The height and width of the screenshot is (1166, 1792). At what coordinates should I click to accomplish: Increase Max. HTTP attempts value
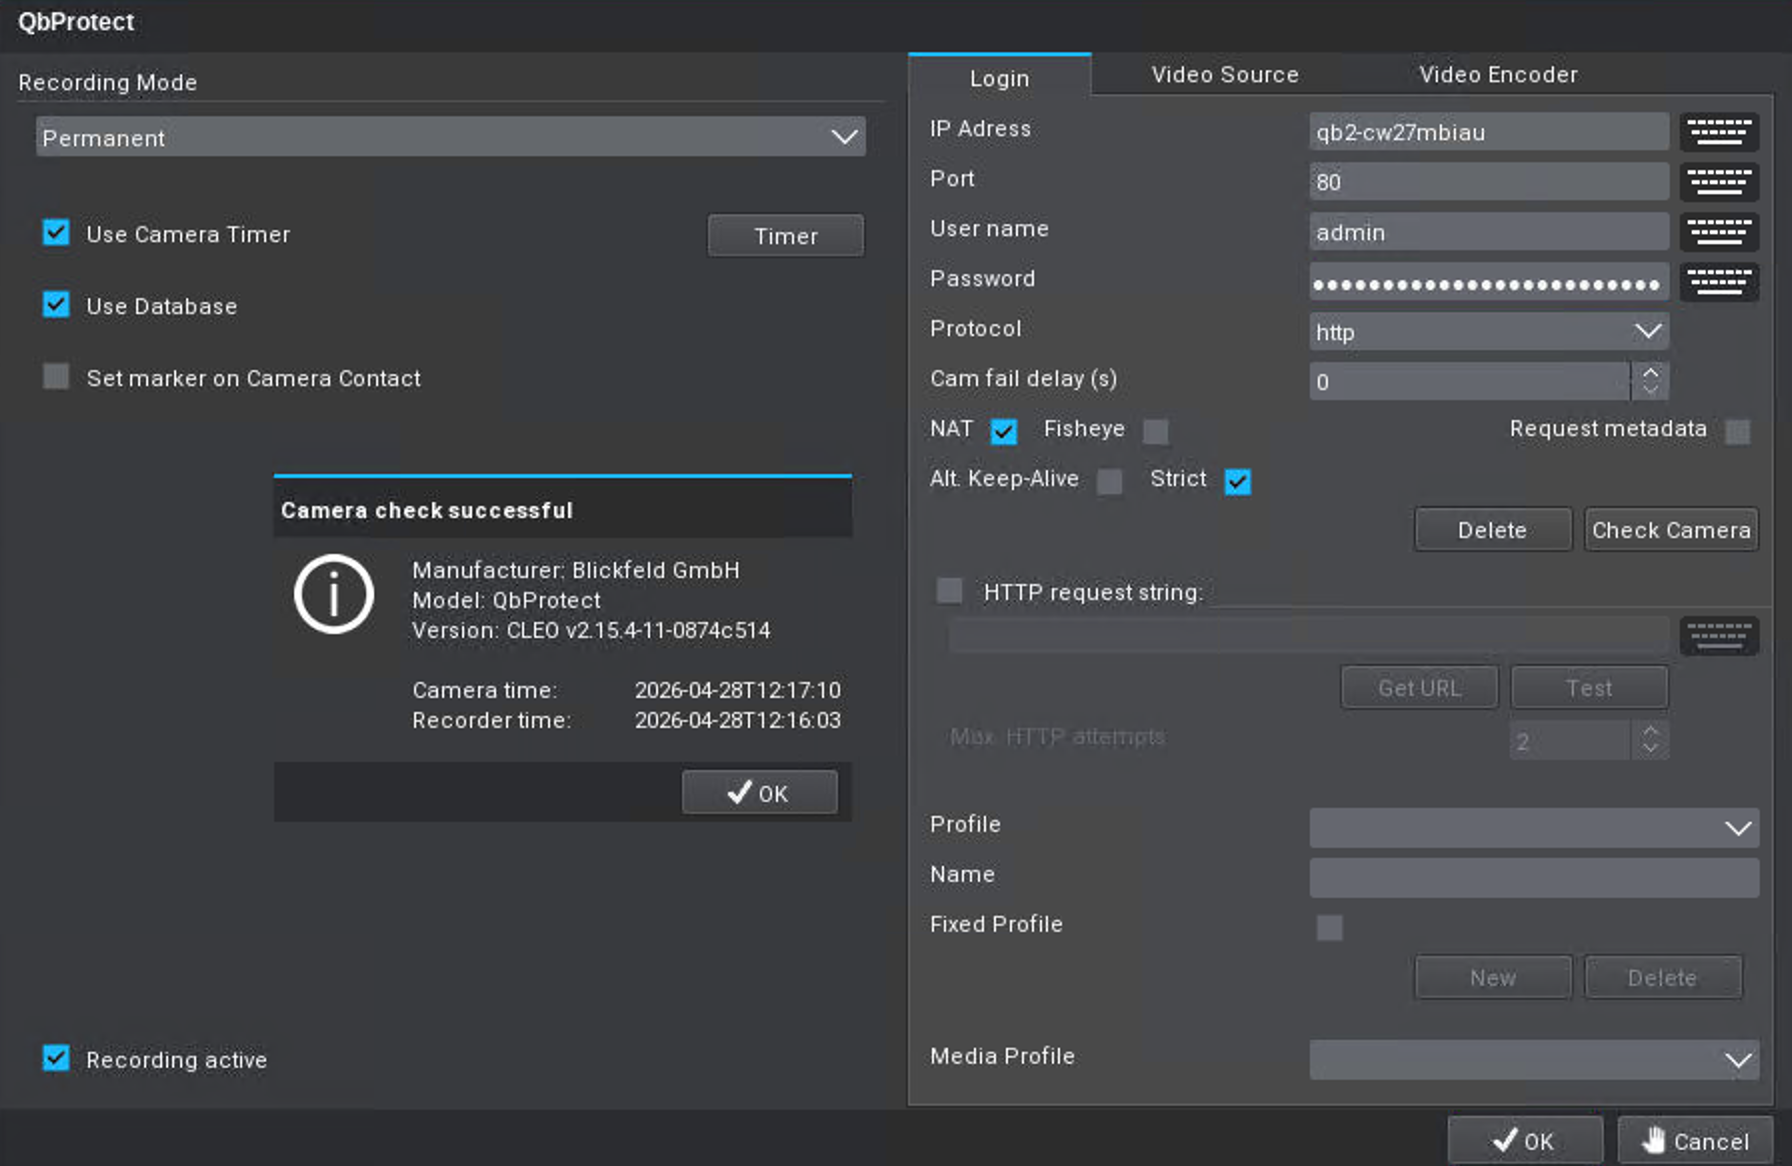pyautogui.click(x=1650, y=731)
